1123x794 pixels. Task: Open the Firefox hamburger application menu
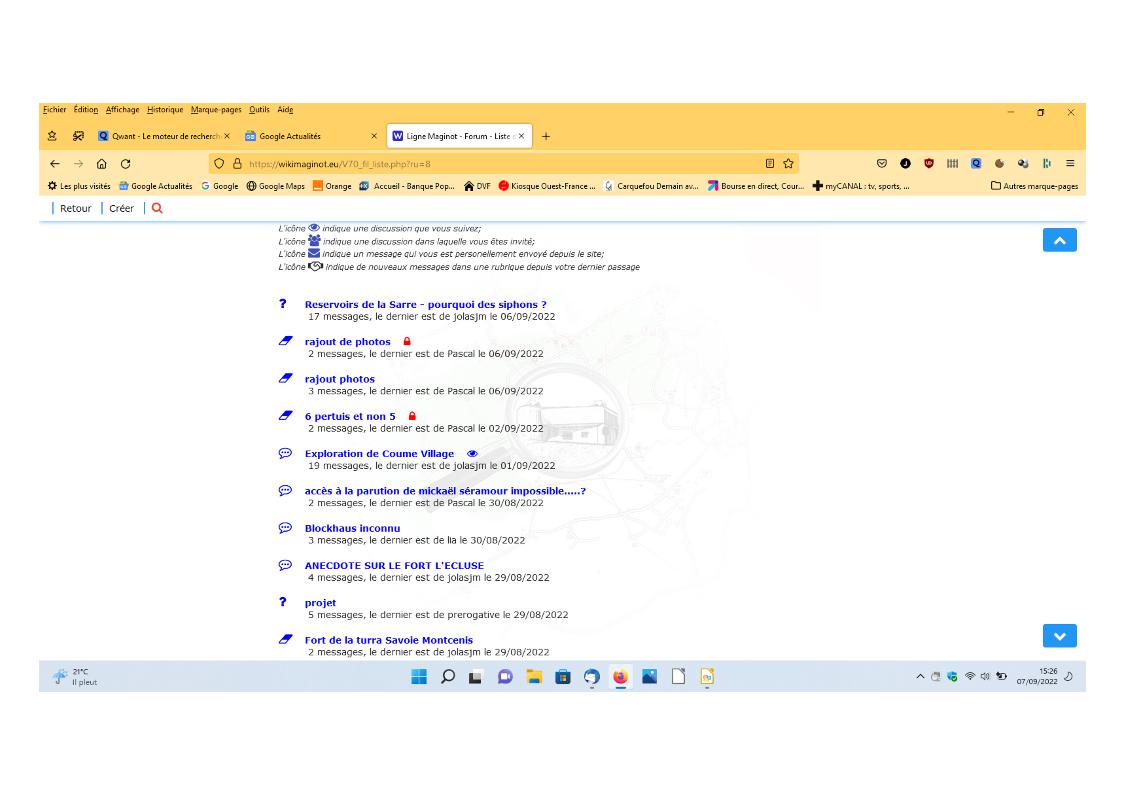1070,164
